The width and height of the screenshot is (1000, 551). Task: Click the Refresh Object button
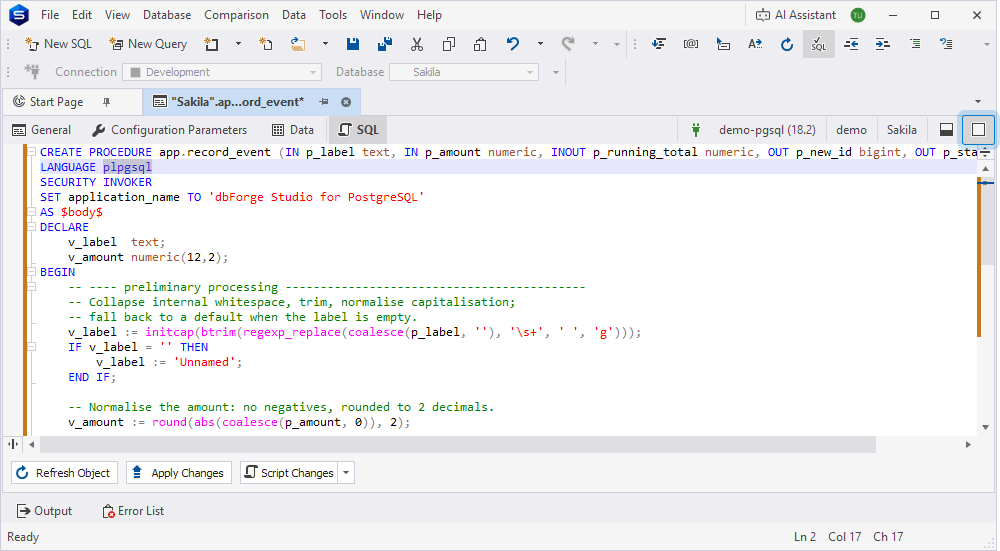(64, 473)
